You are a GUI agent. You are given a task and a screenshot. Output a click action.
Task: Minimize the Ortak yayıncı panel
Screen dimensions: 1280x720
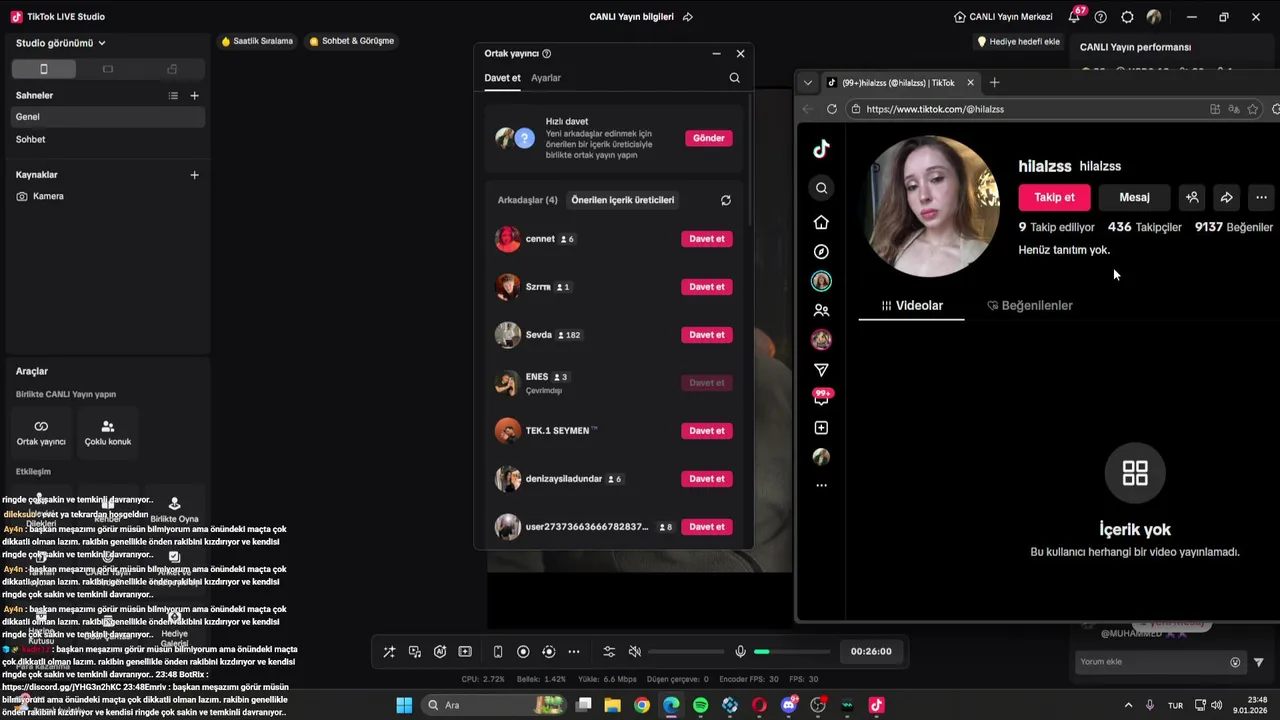pos(716,54)
